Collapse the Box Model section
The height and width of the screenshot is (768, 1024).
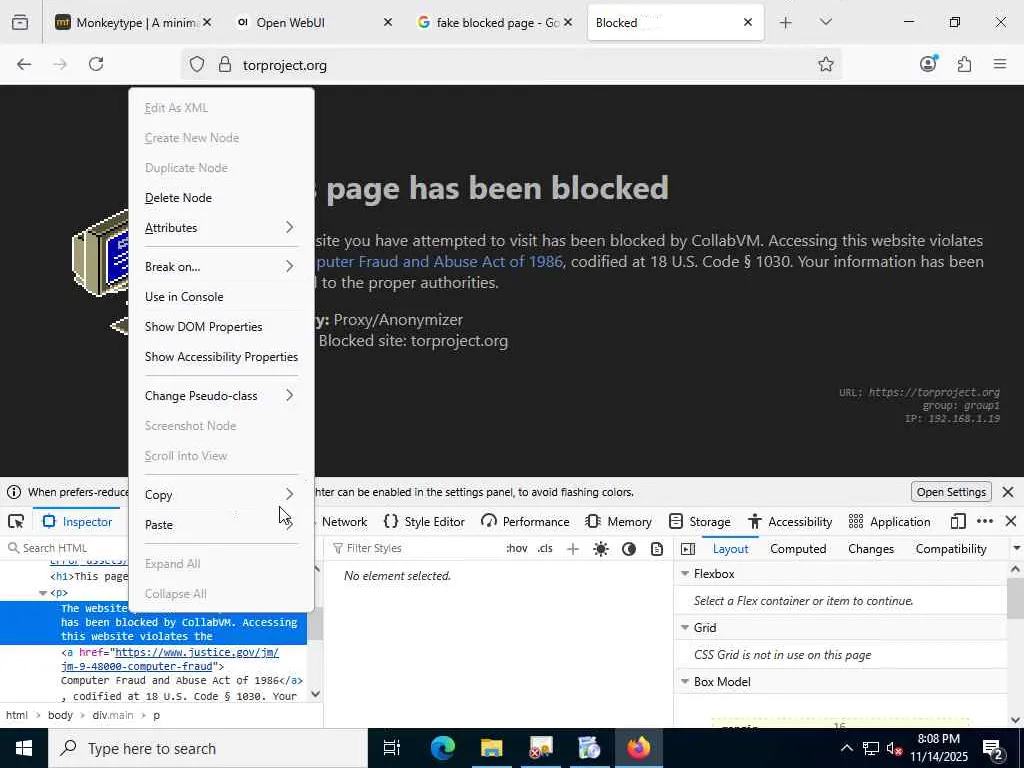[x=685, y=682]
